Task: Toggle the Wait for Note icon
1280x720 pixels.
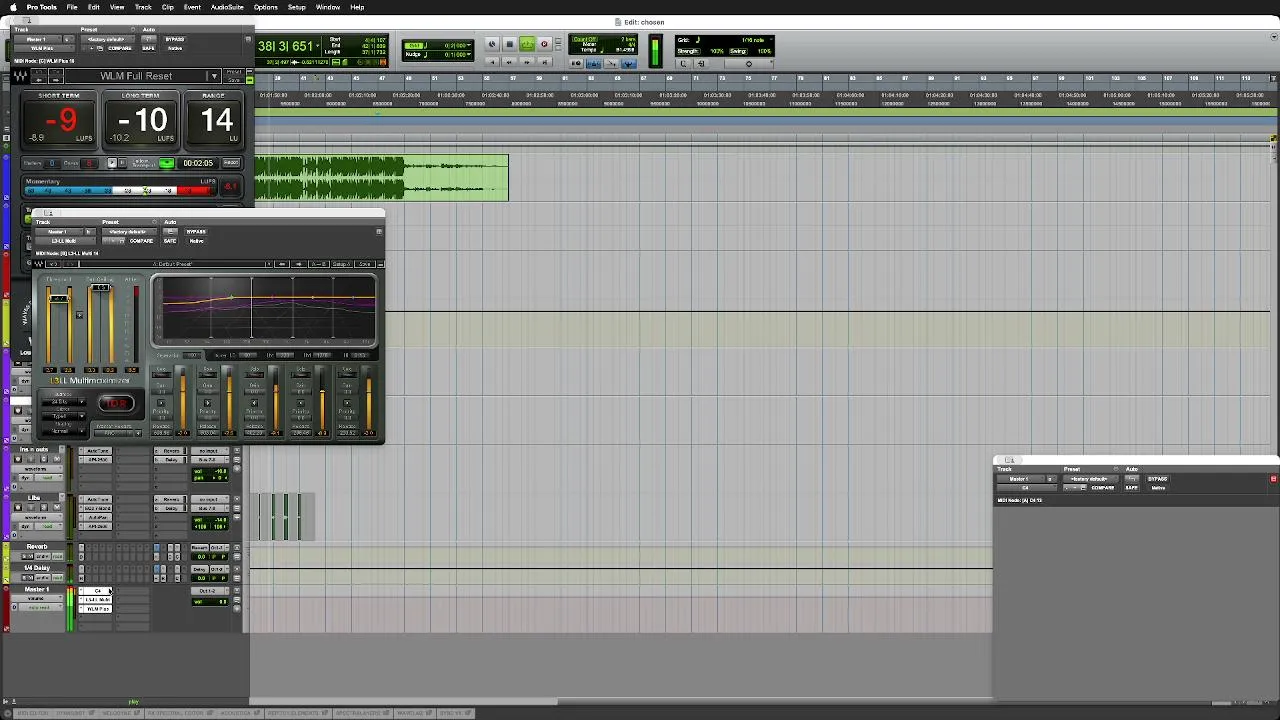Action: pyautogui.click(x=576, y=63)
